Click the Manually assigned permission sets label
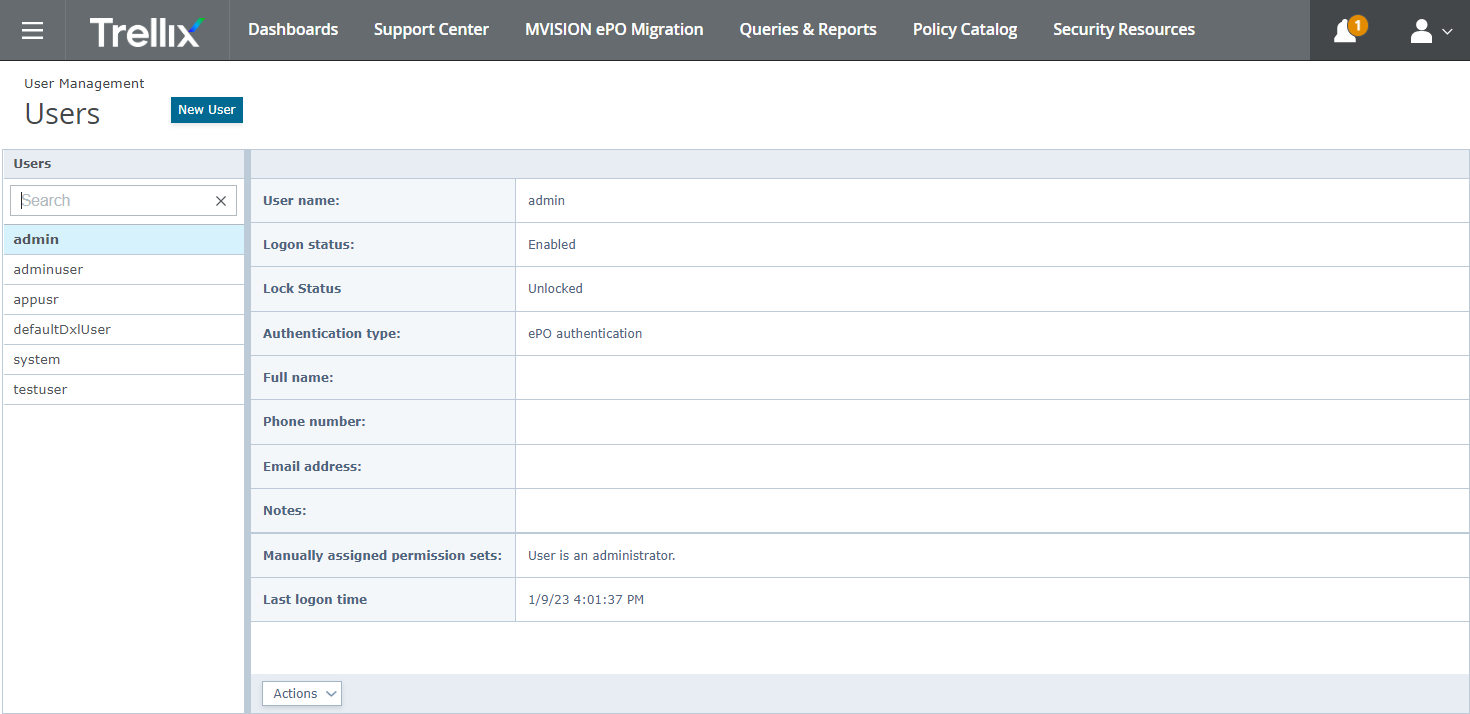1470x714 pixels. [382, 556]
